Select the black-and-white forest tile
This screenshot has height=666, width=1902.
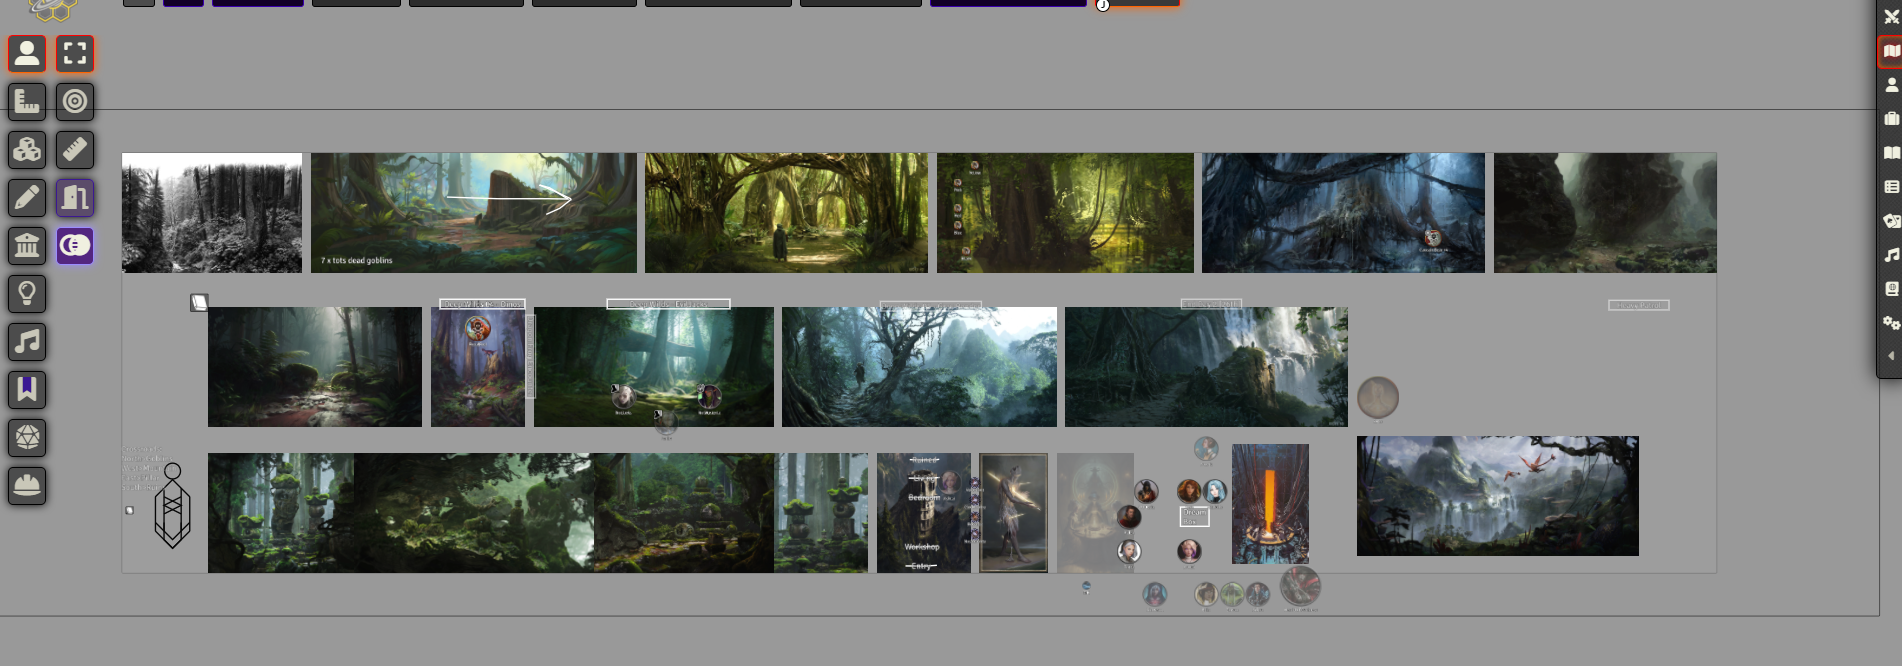point(212,213)
